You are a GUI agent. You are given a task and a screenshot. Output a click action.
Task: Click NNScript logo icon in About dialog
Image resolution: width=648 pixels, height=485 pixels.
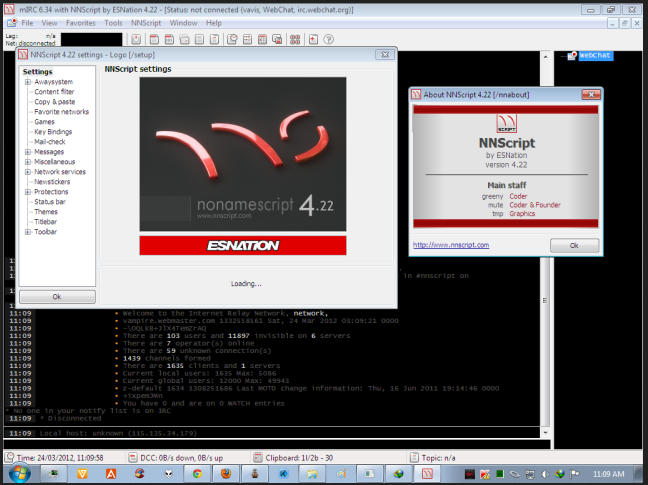click(509, 125)
